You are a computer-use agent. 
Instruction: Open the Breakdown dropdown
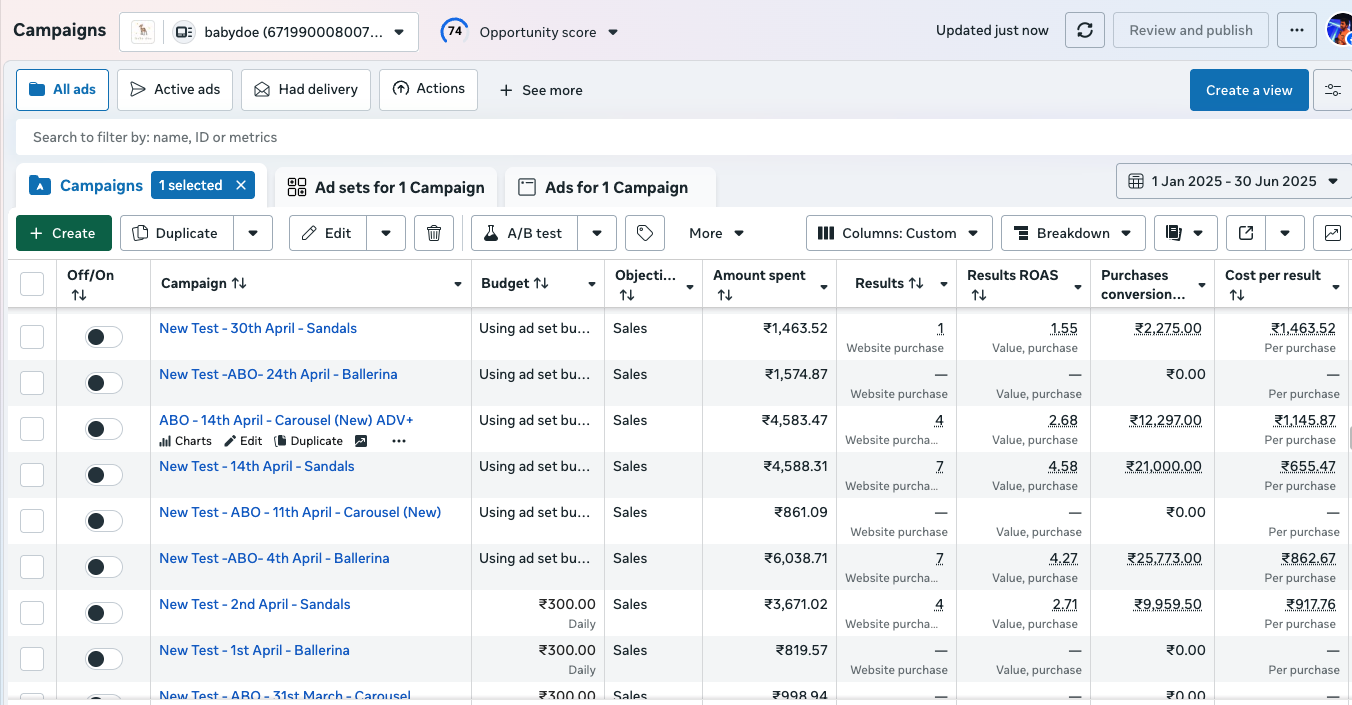pos(1073,233)
